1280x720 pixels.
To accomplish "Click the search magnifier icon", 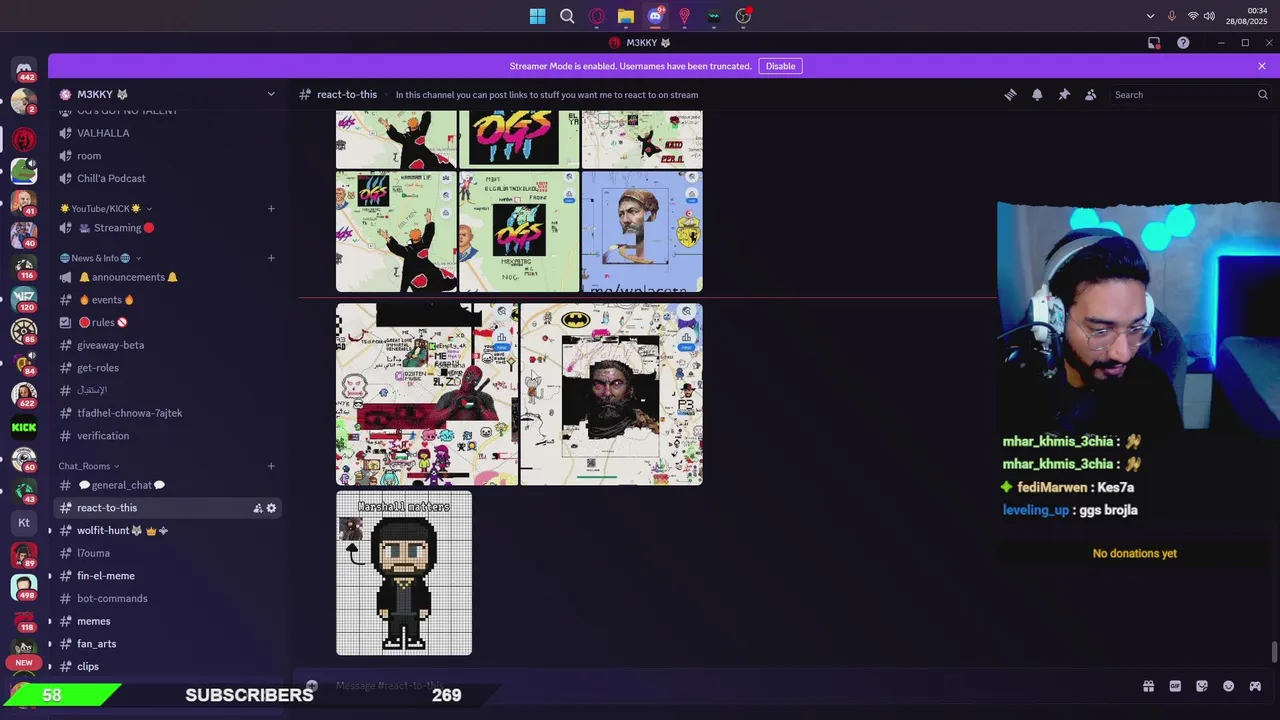I will click(x=1263, y=95).
